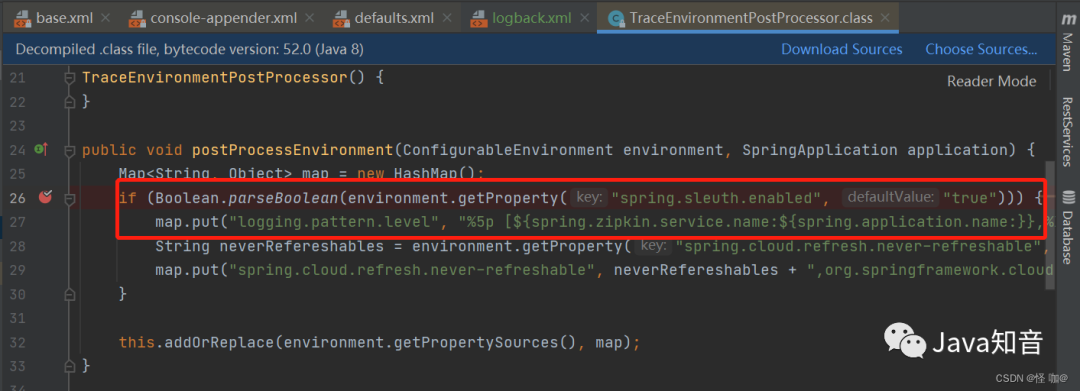Collapse the postProcessEnvironment method at line 24
This screenshot has height=391, width=1080.
pyautogui.click(x=69, y=150)
